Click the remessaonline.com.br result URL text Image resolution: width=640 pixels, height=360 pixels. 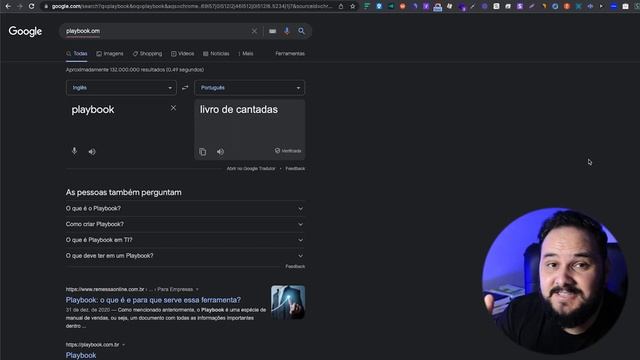(x=105, y=289)
